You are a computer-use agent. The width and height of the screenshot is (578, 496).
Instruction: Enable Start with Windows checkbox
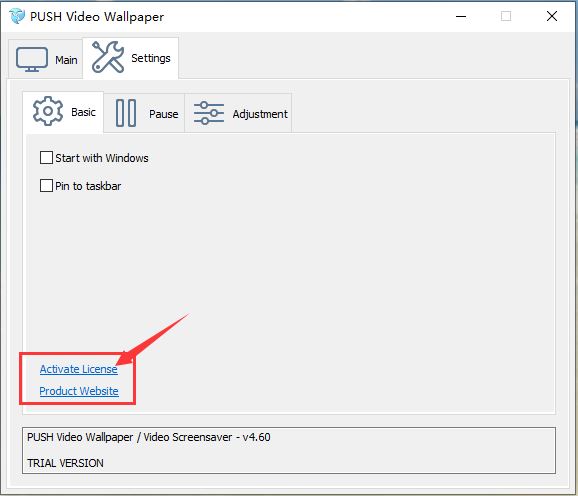coord(46,158)
